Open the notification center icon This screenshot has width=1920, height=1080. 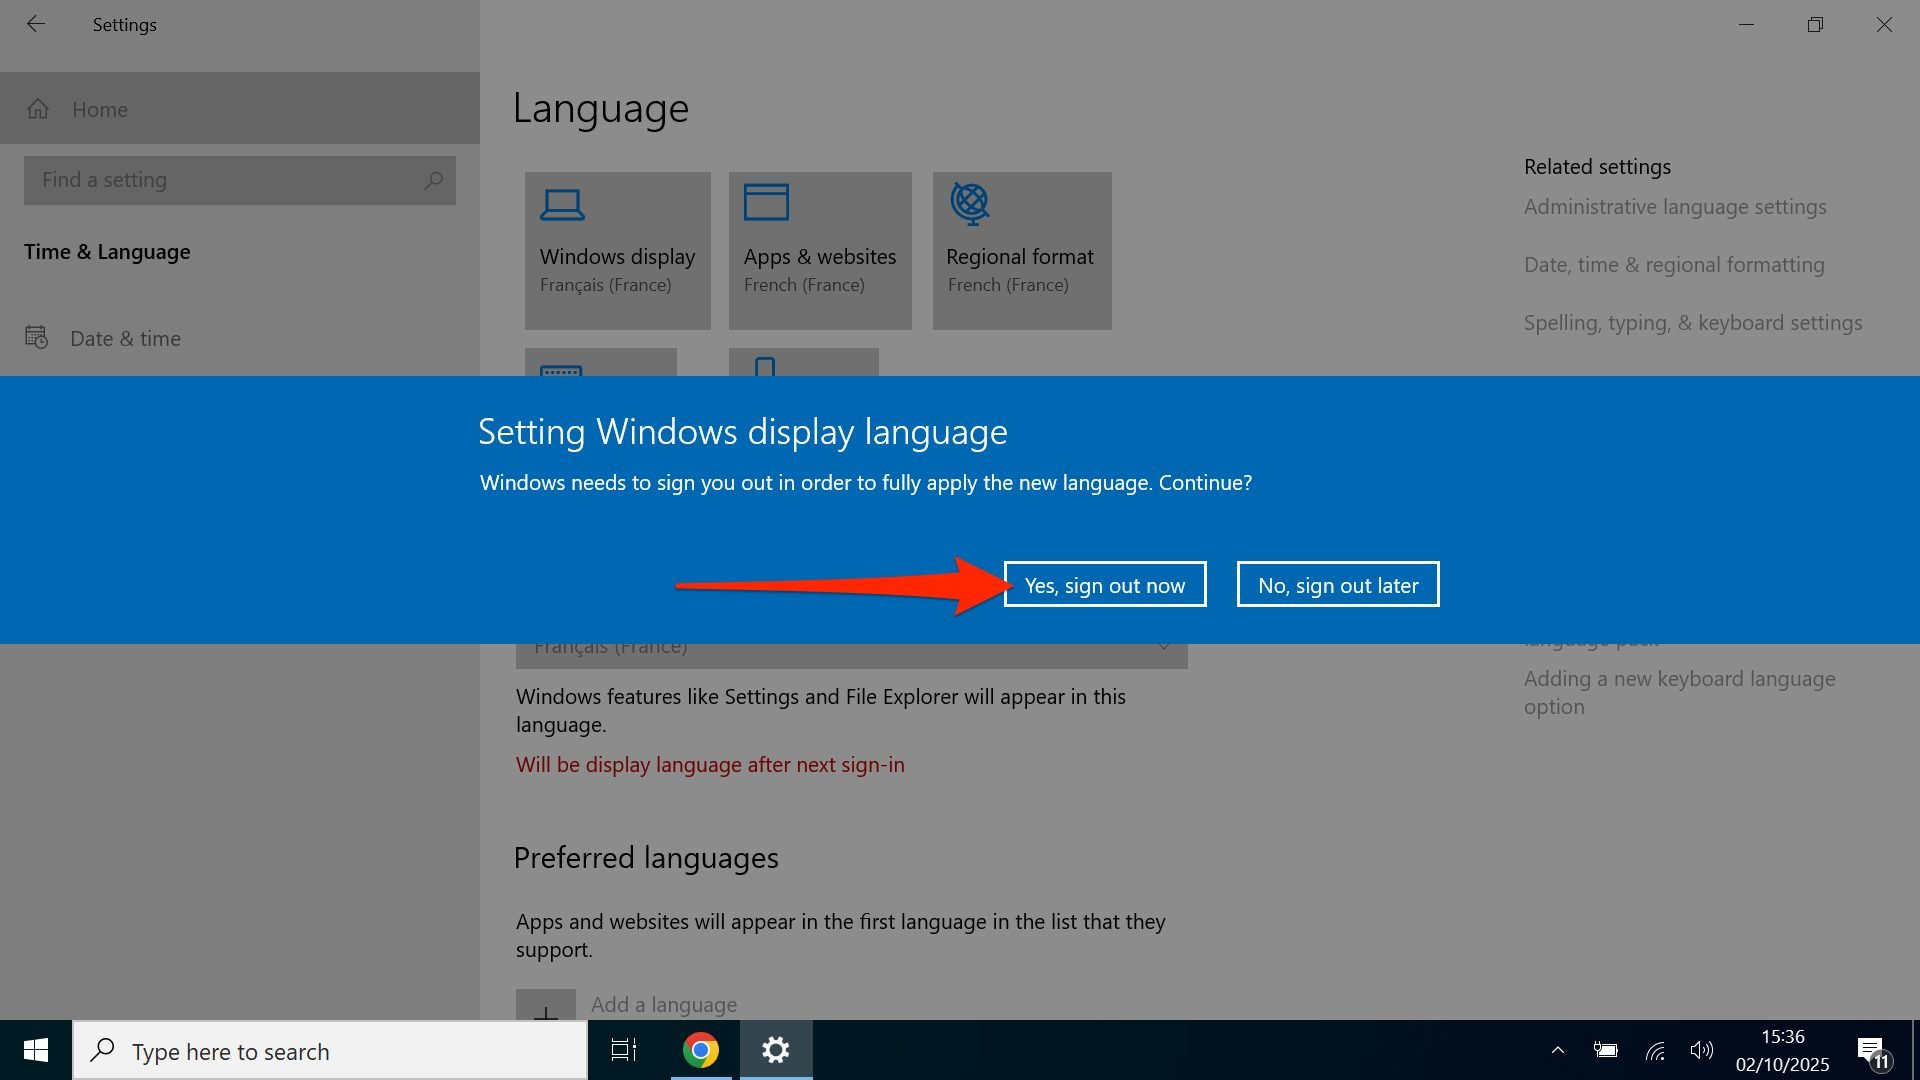click(x=1872, y=1050)
